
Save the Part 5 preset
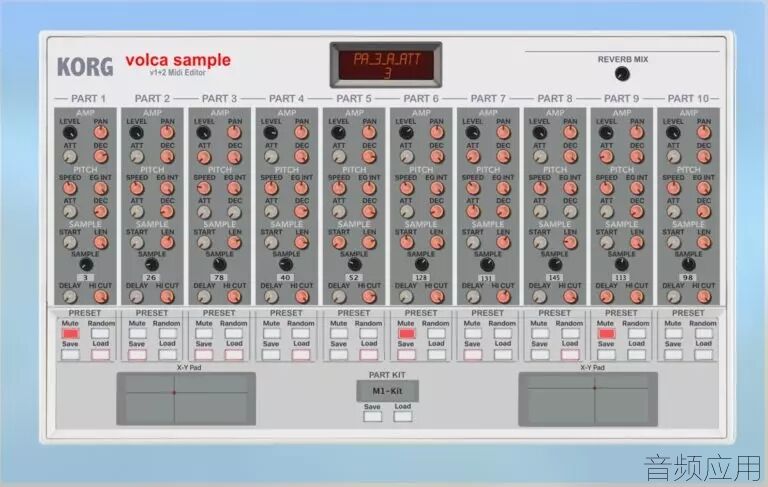click(x=339, y=355)
